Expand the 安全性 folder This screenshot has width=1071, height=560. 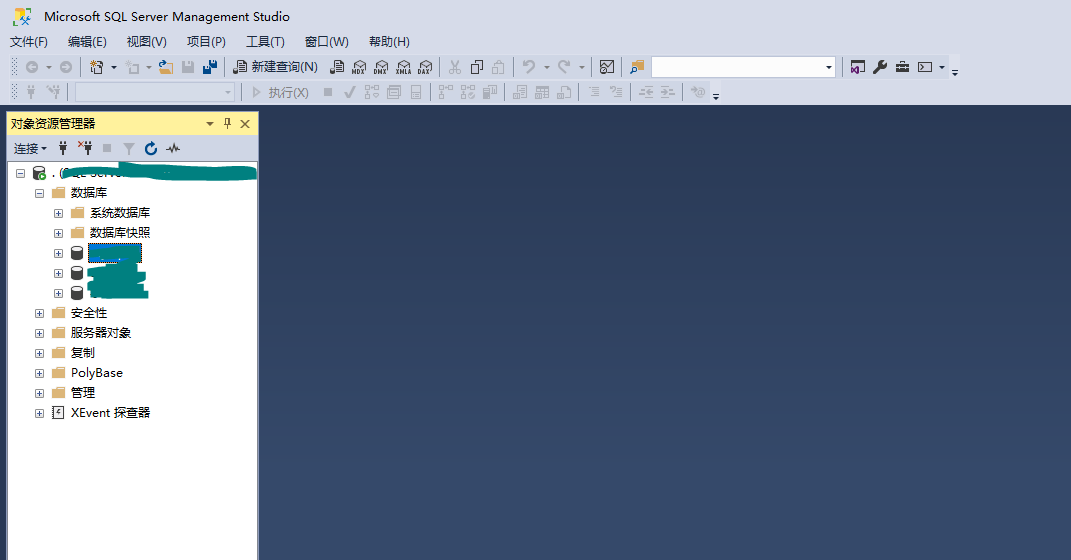tap(40, 313)
